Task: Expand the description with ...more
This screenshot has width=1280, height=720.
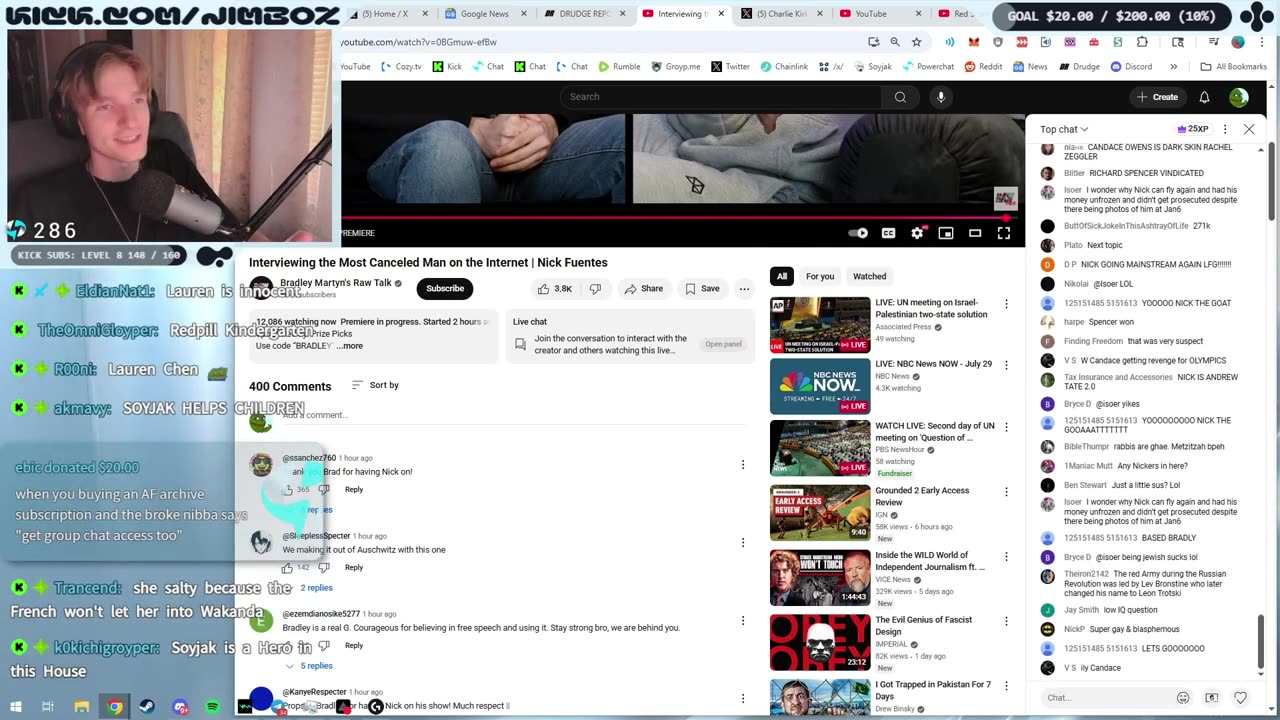Action: coord(351,346)
